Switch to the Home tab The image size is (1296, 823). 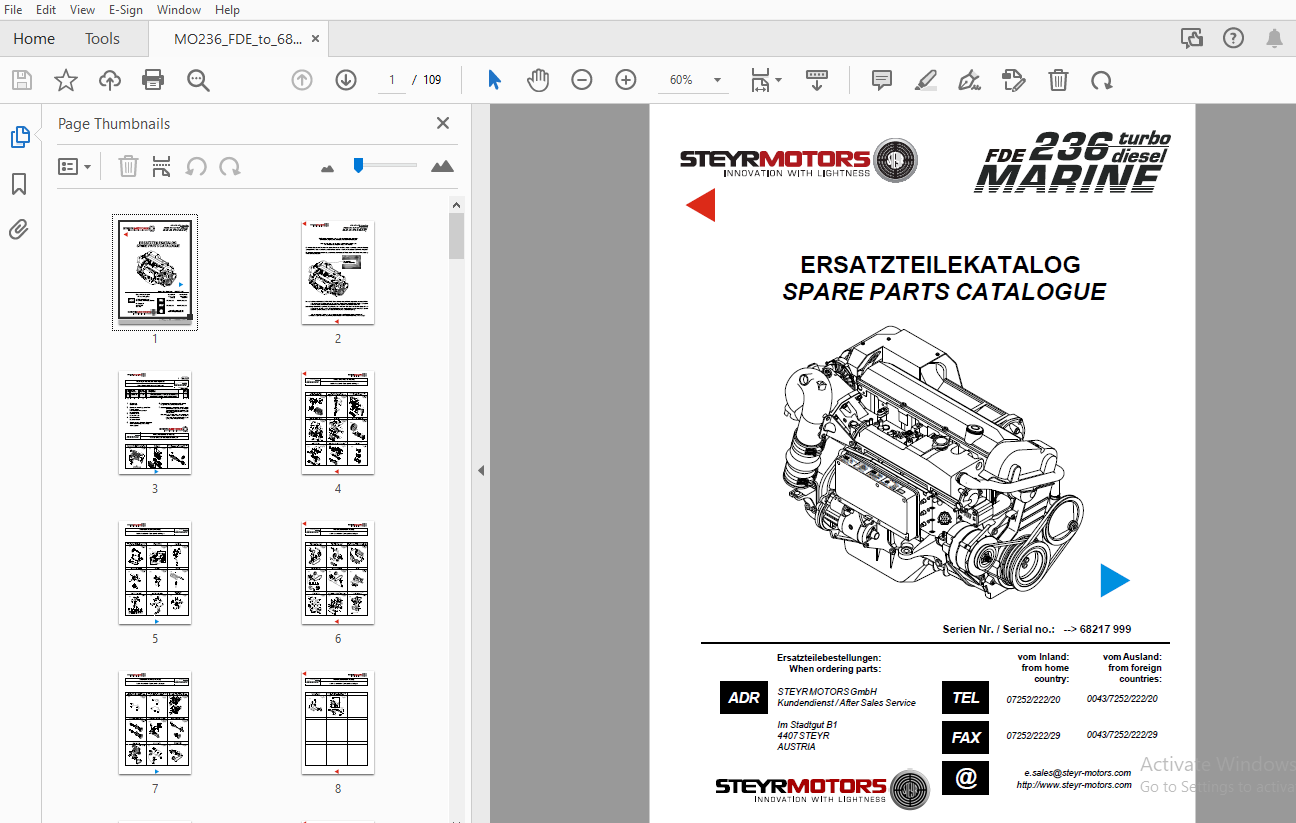(34, 39)
